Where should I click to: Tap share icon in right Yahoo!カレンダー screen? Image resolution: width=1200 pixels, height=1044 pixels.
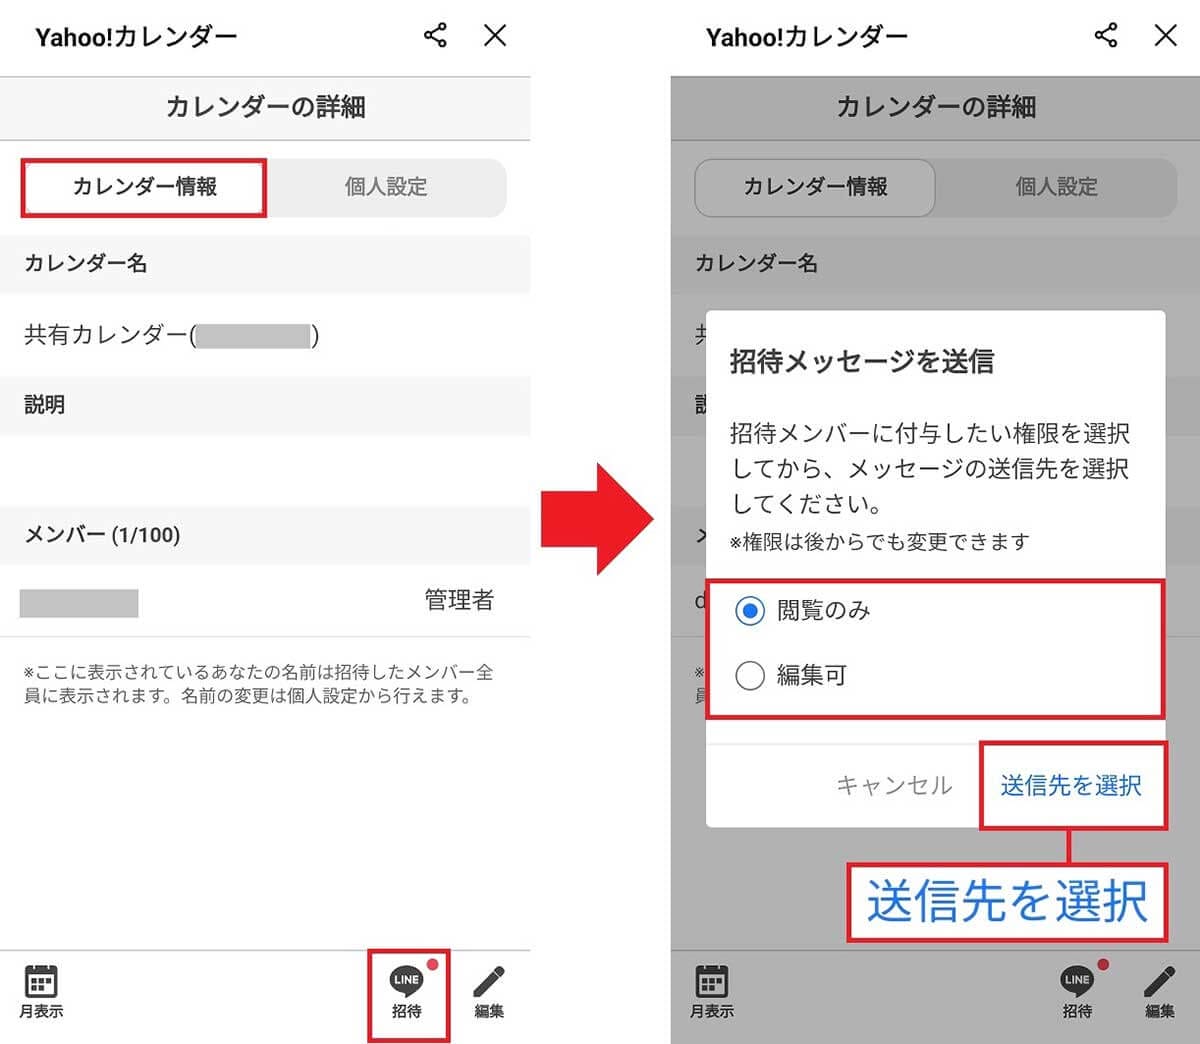point(1105,36)
